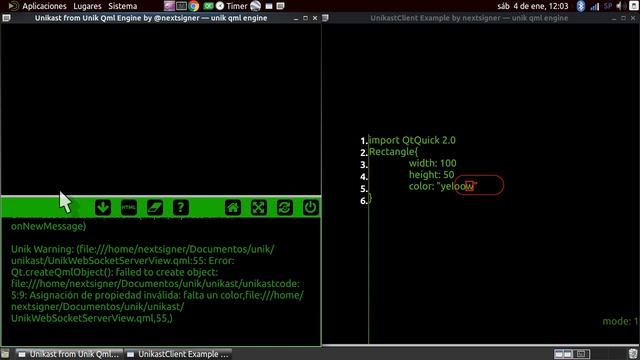Select the second workspace in workspace switcher

[x=581, y=354]
